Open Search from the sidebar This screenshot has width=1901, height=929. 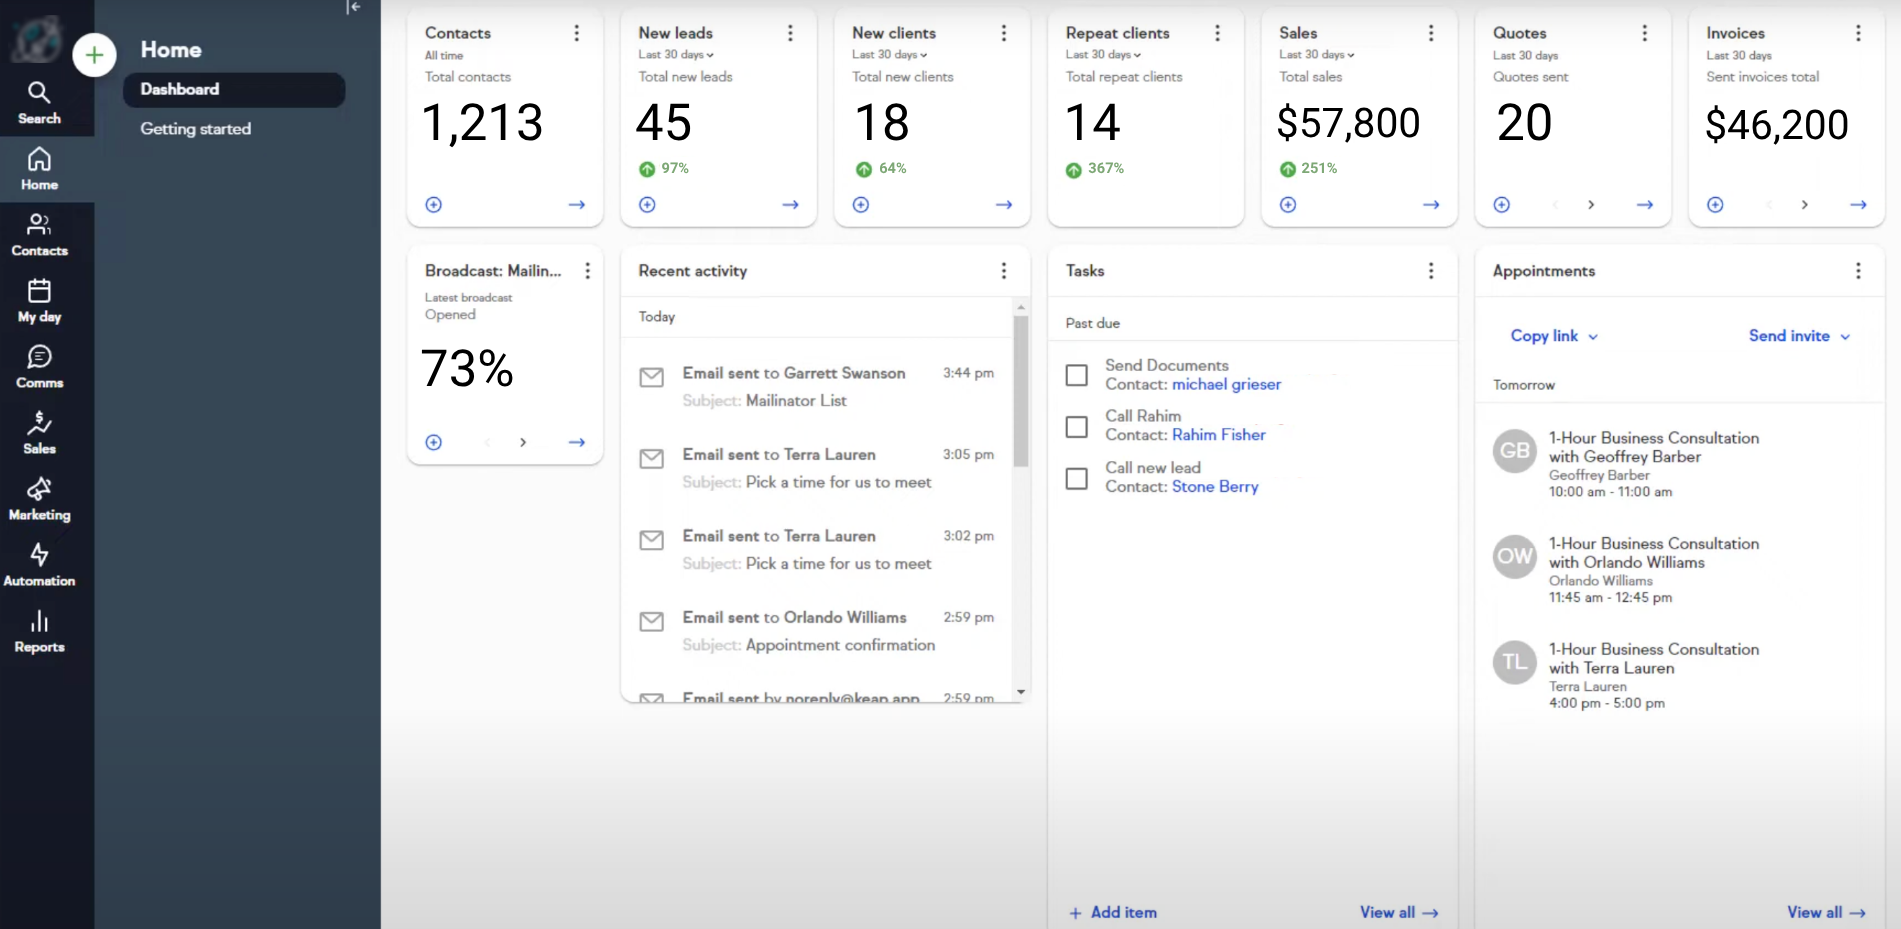39,103
